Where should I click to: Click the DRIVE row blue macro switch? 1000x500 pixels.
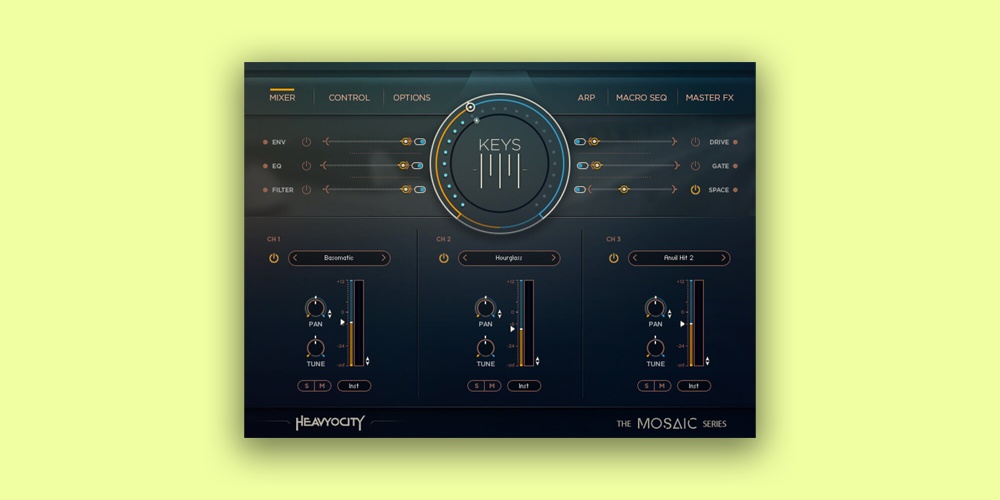click(580, 142)
